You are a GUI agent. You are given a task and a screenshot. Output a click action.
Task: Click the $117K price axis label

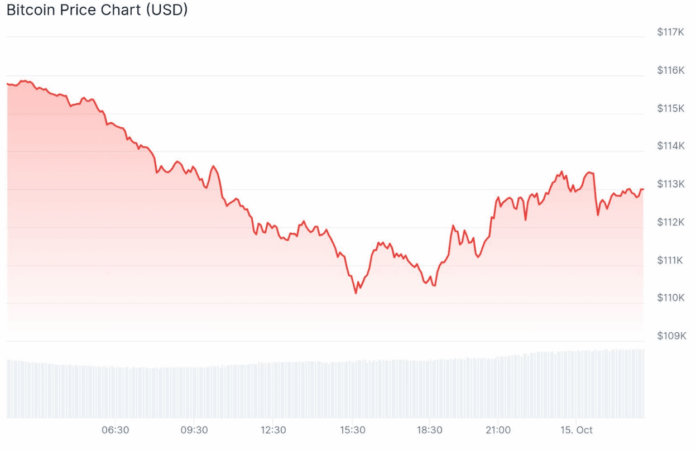[x=670, y=32]
